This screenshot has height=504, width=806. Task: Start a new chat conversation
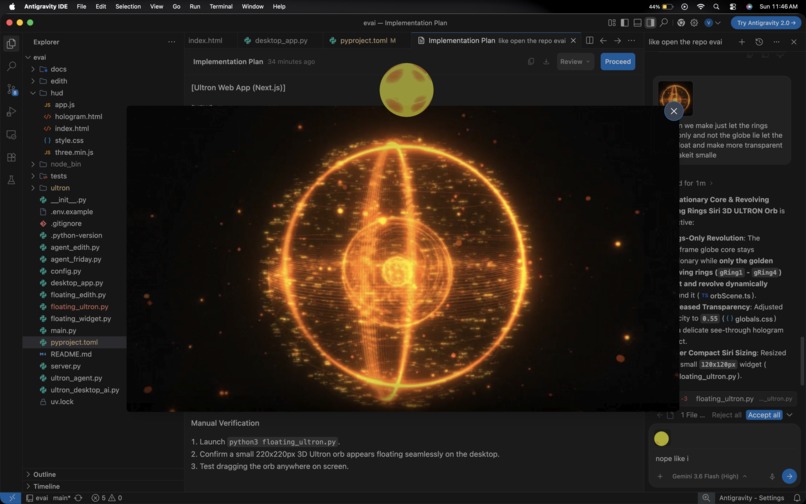742,42
